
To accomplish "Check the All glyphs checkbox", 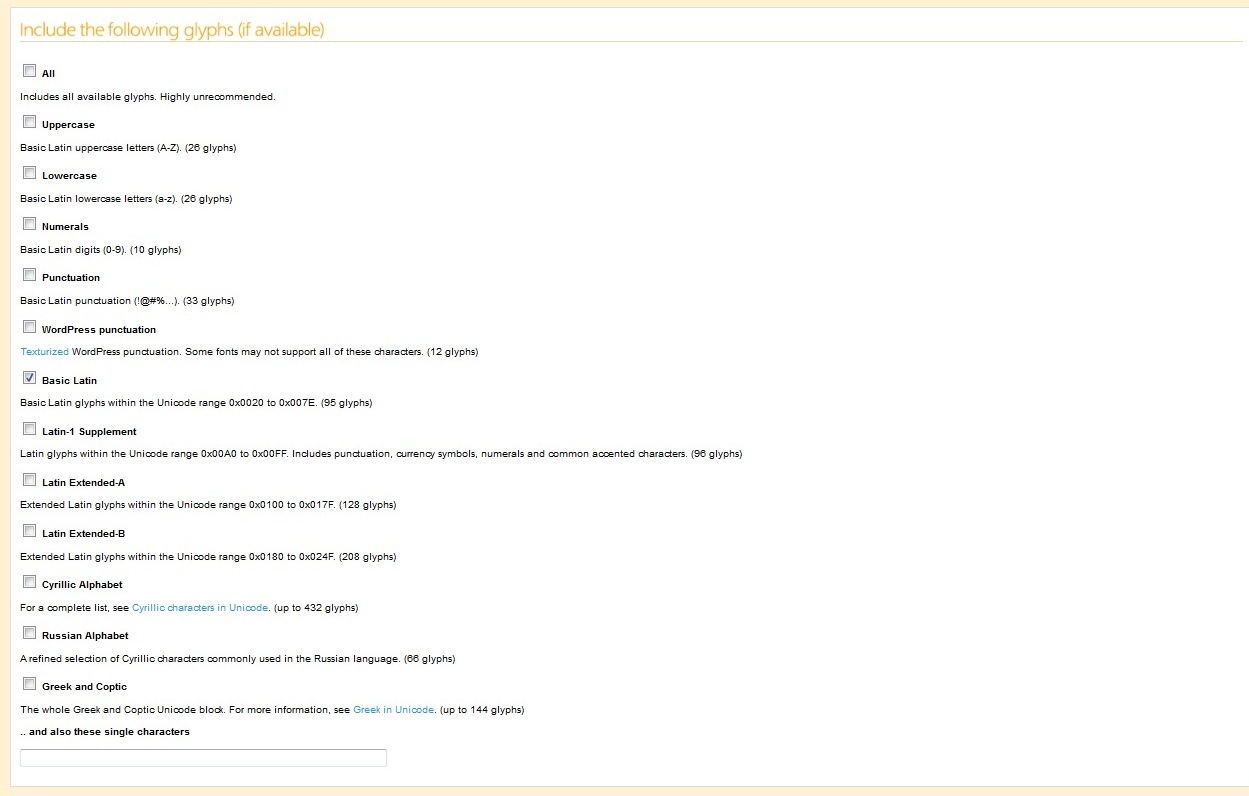I will coord(29,71).
